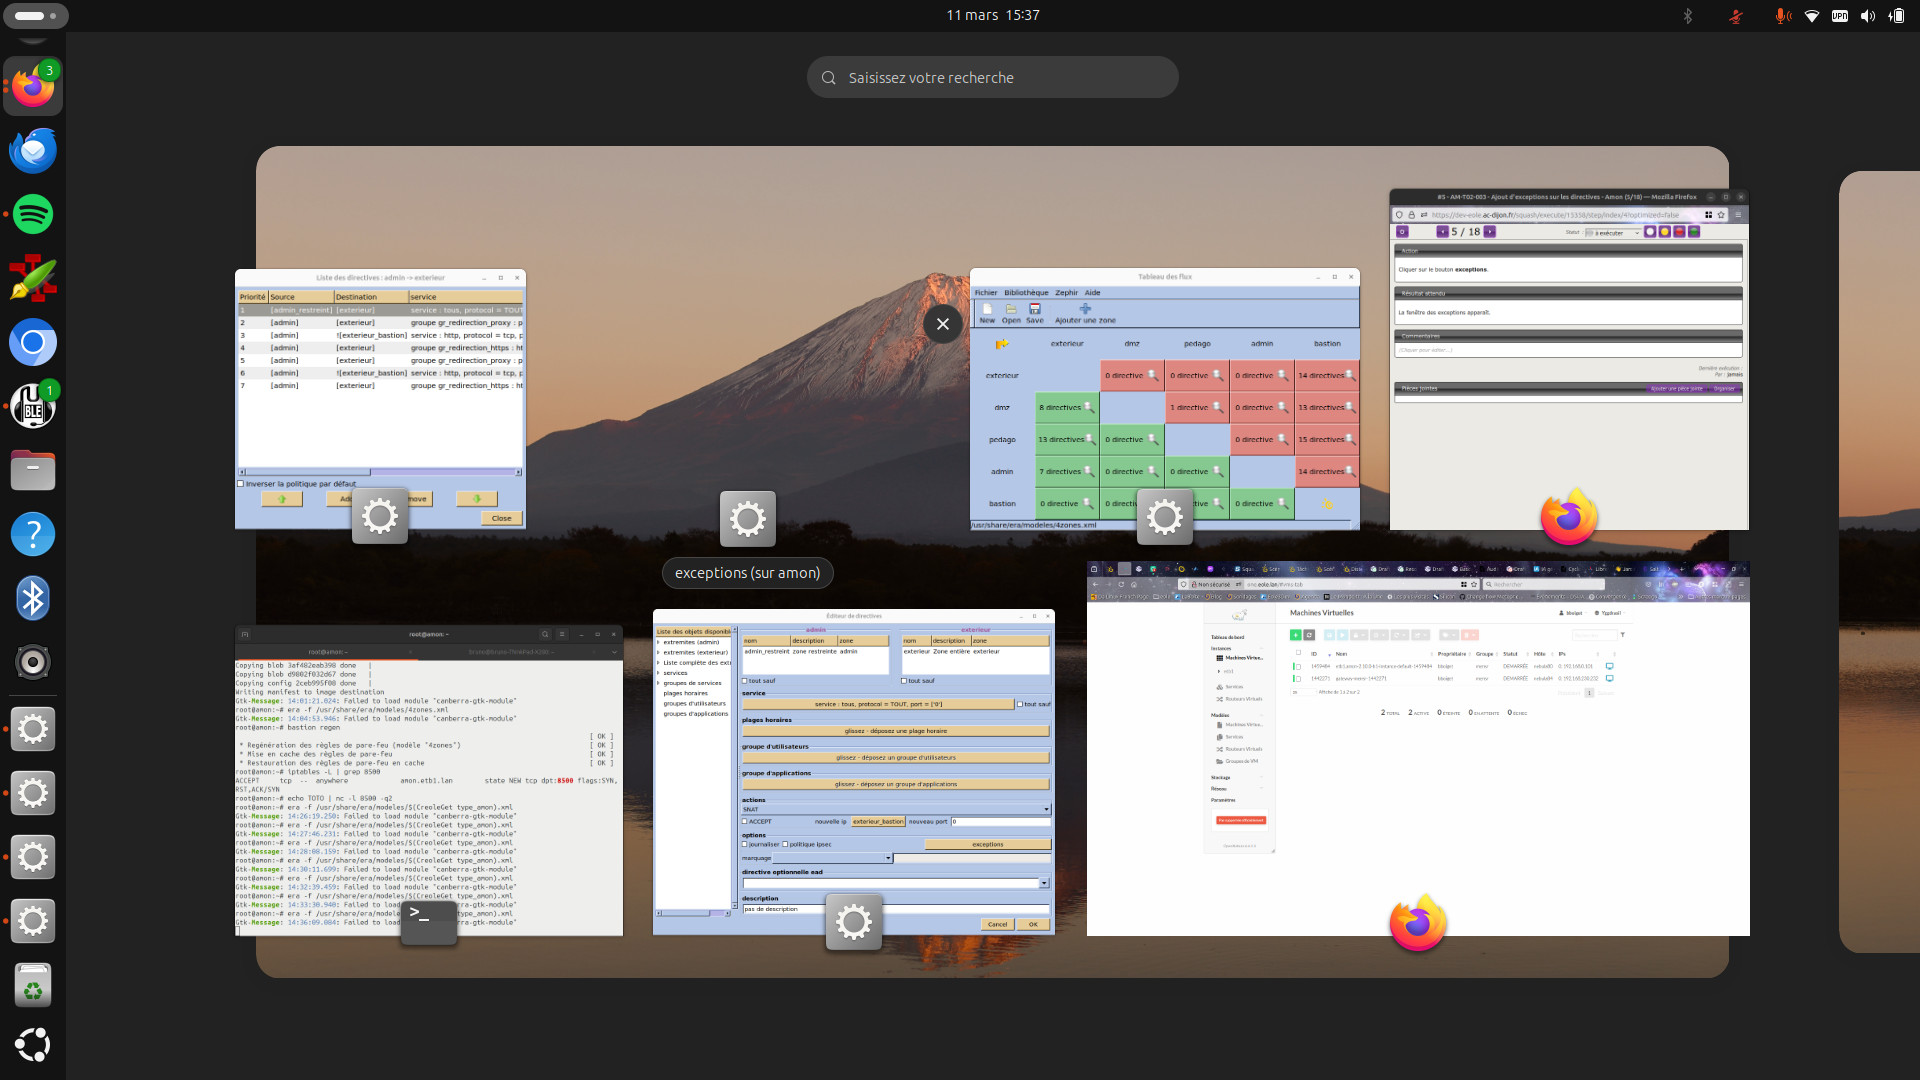Image resolution: width=1920 pixels, height=1080 pixels.
Task: Click the exceptions button
Action: (x=987, y=844)
